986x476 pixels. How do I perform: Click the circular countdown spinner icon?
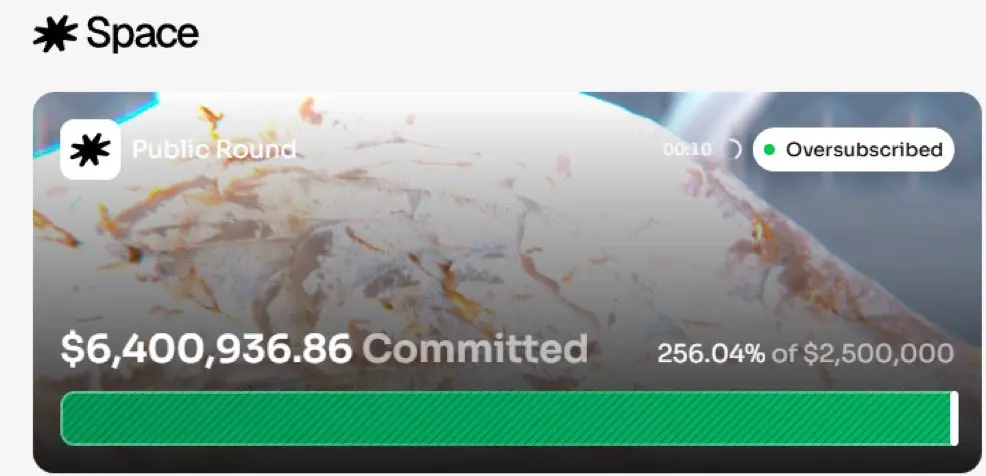pyautogui.click(x=734, y=150)
